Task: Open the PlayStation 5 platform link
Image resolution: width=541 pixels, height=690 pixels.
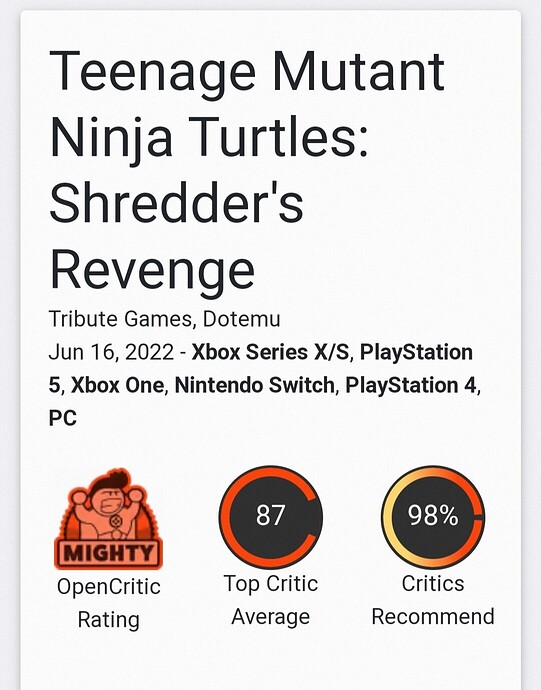Action: pos(261,369)
